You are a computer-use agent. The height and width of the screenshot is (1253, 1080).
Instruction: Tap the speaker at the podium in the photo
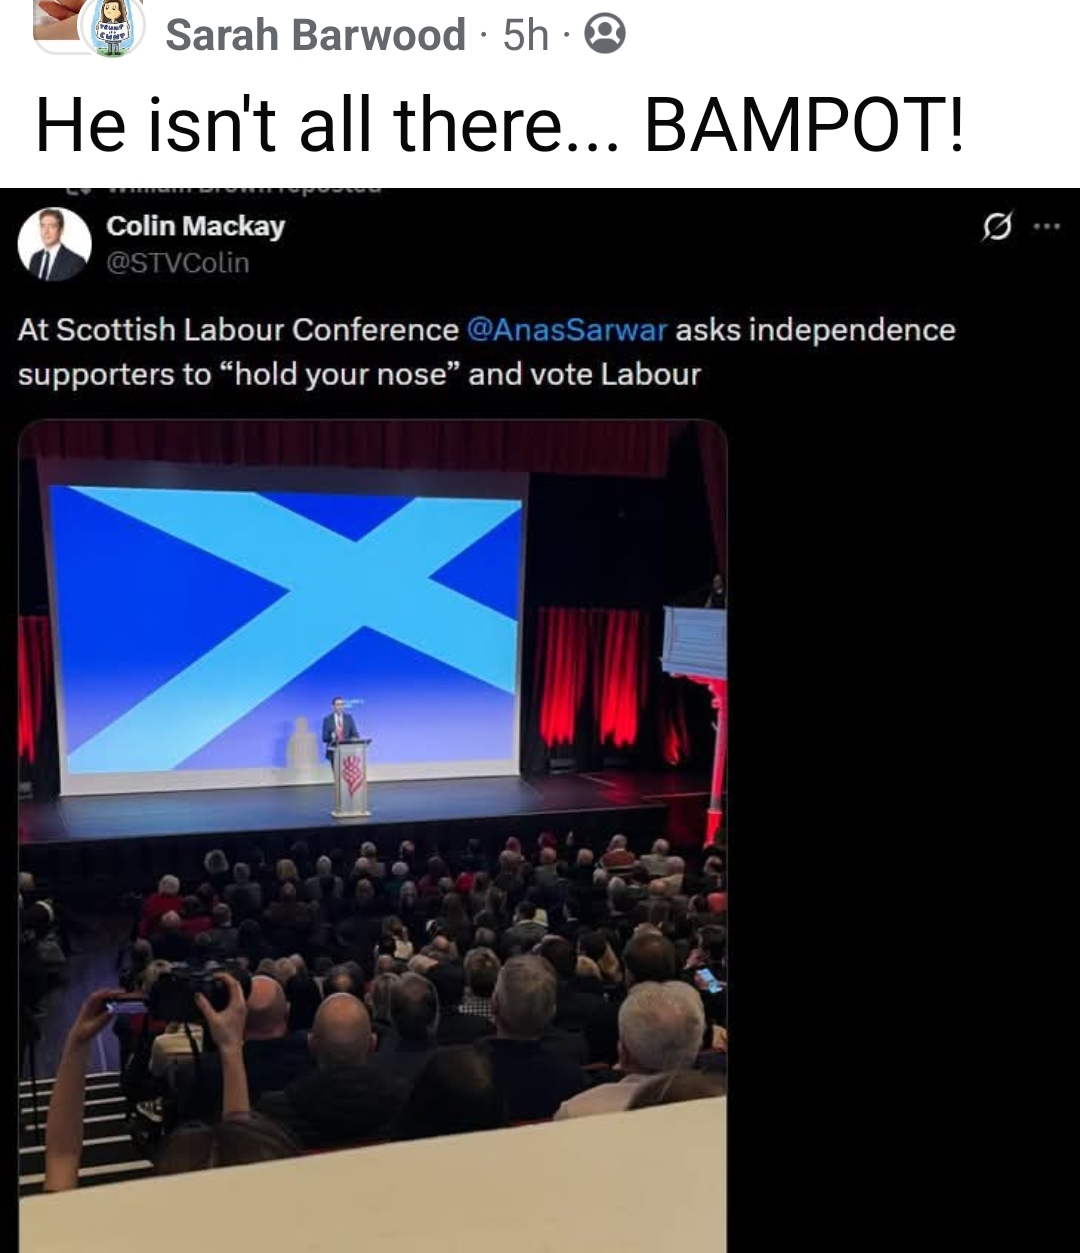click(340, 730)
